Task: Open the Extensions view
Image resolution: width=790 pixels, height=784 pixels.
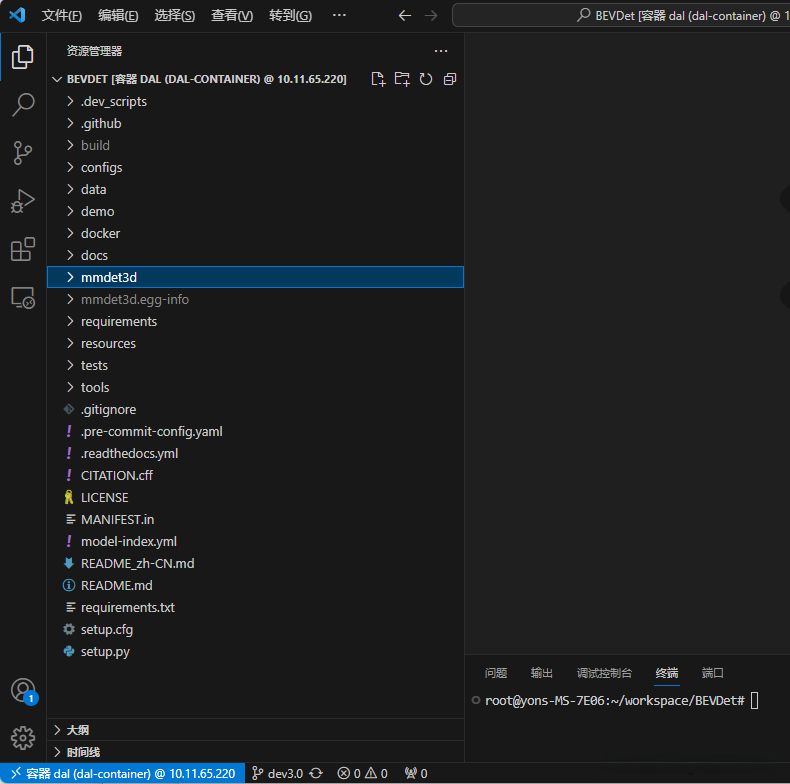Action: point(23,249)
